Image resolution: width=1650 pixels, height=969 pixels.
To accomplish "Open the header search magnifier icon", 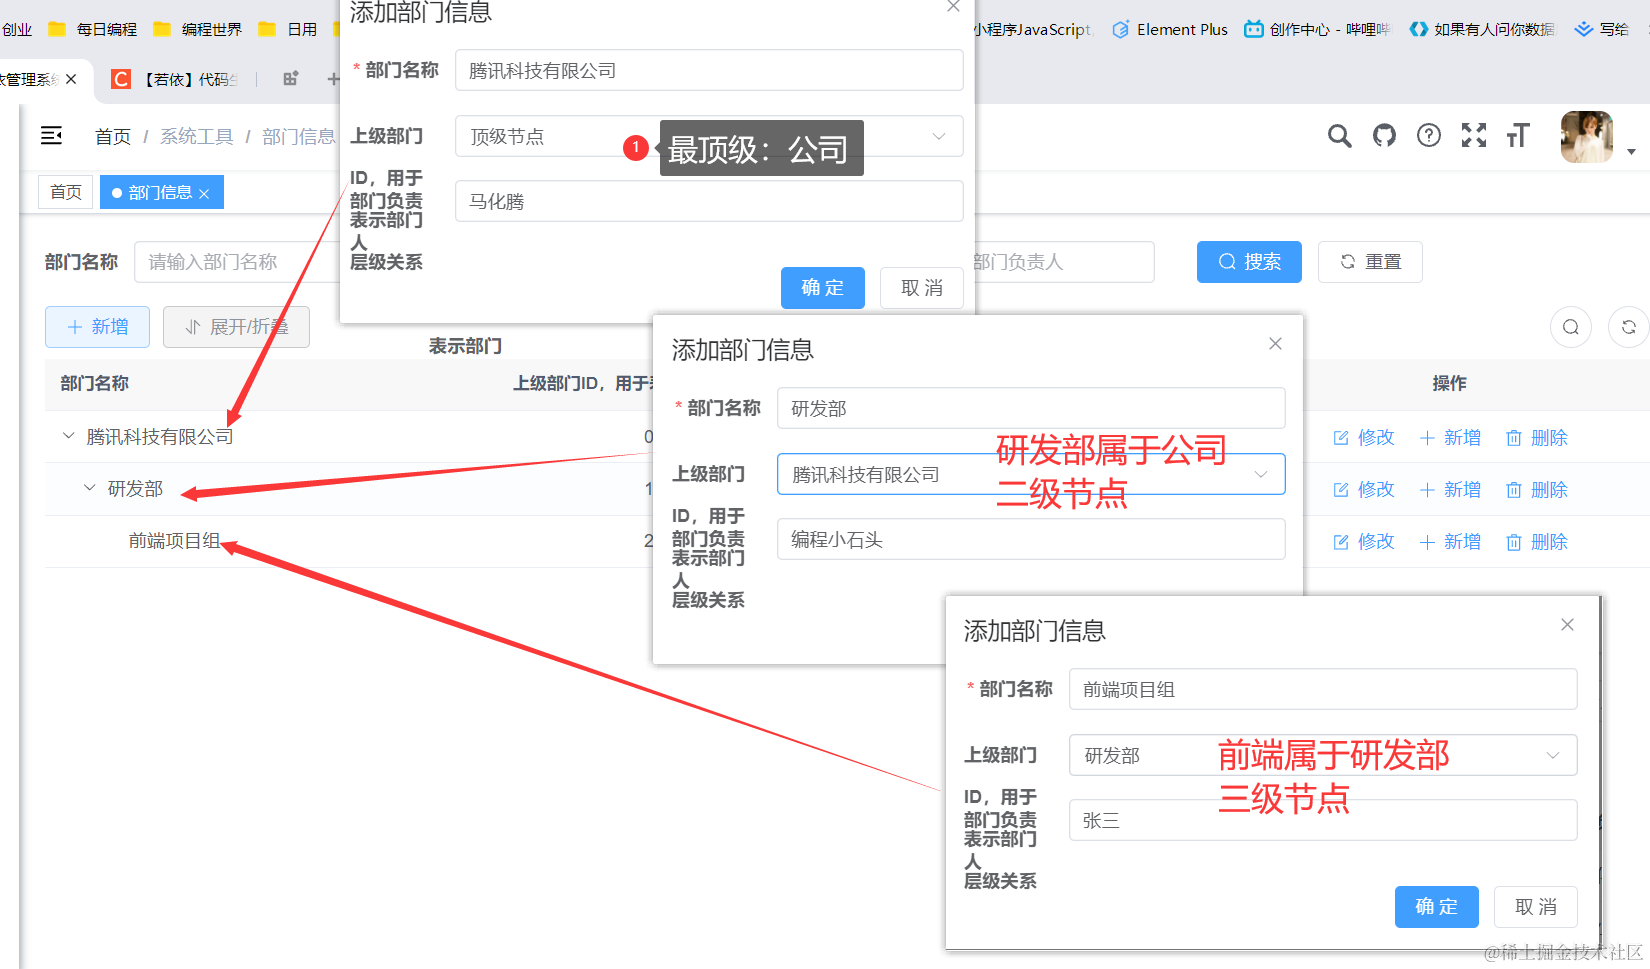I will point(1339,136).
